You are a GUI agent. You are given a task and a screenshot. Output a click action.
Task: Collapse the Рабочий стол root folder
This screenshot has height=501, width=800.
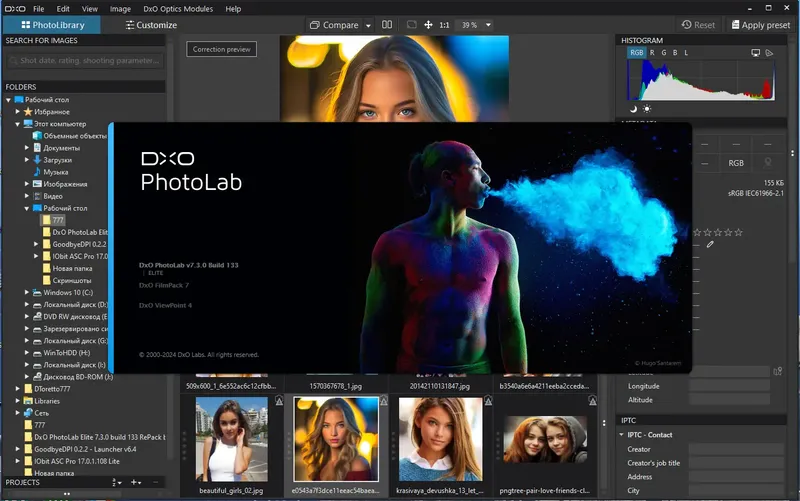pyautogui.click(x=9, y=100)
